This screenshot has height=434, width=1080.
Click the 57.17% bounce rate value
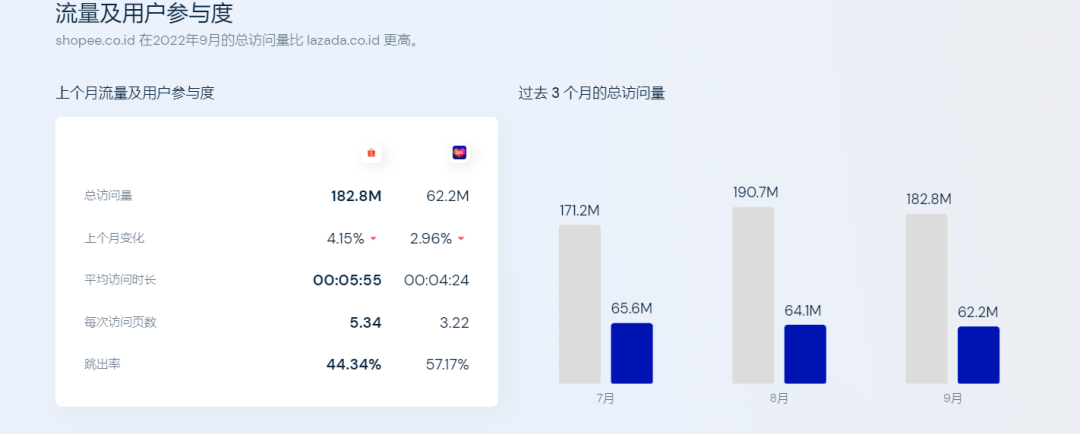pyautogui.click(x=448, y=364)
